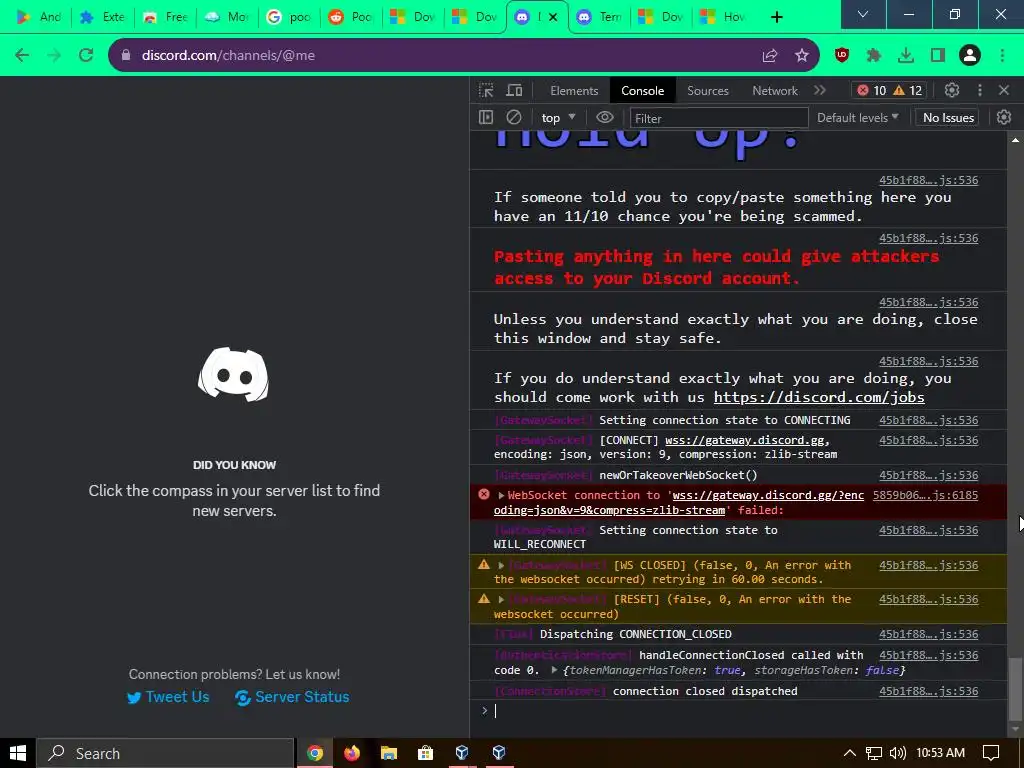Click the 12 warnings counter
Viewport: 1024px width, 768px height.
click(x=908, y=90)
